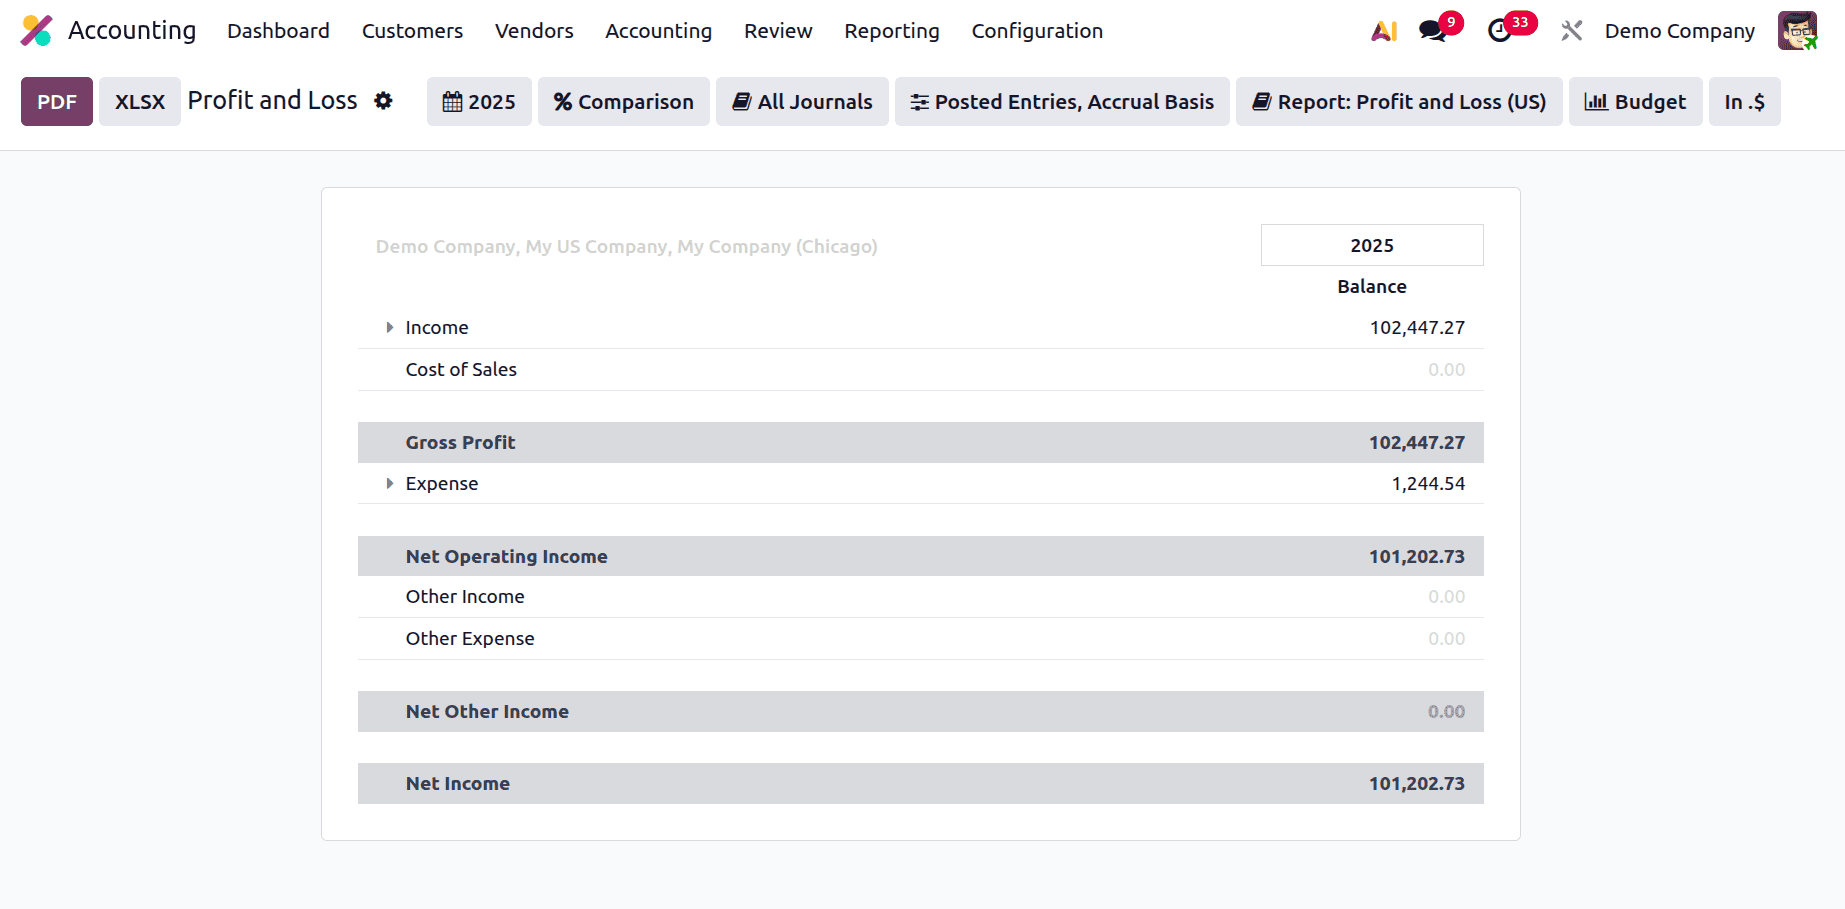Open the Accounting menu item
The height and width of the screenshot is (909, 1845).
[659, 31]
